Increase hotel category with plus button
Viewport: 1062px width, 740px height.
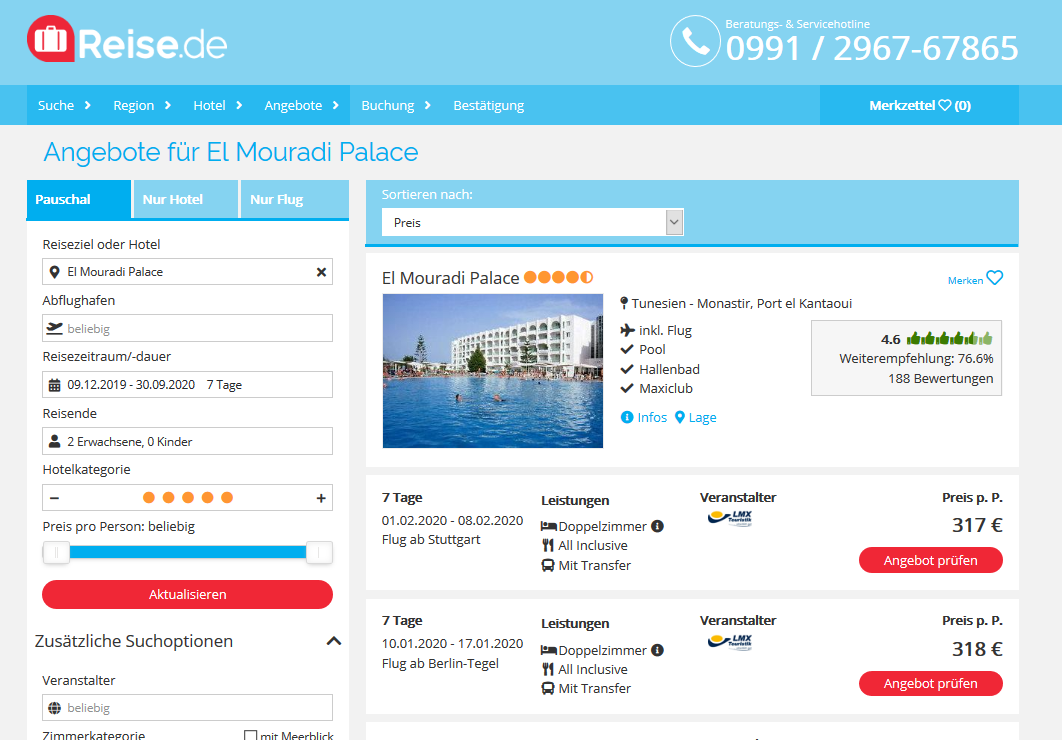(321, 498)
